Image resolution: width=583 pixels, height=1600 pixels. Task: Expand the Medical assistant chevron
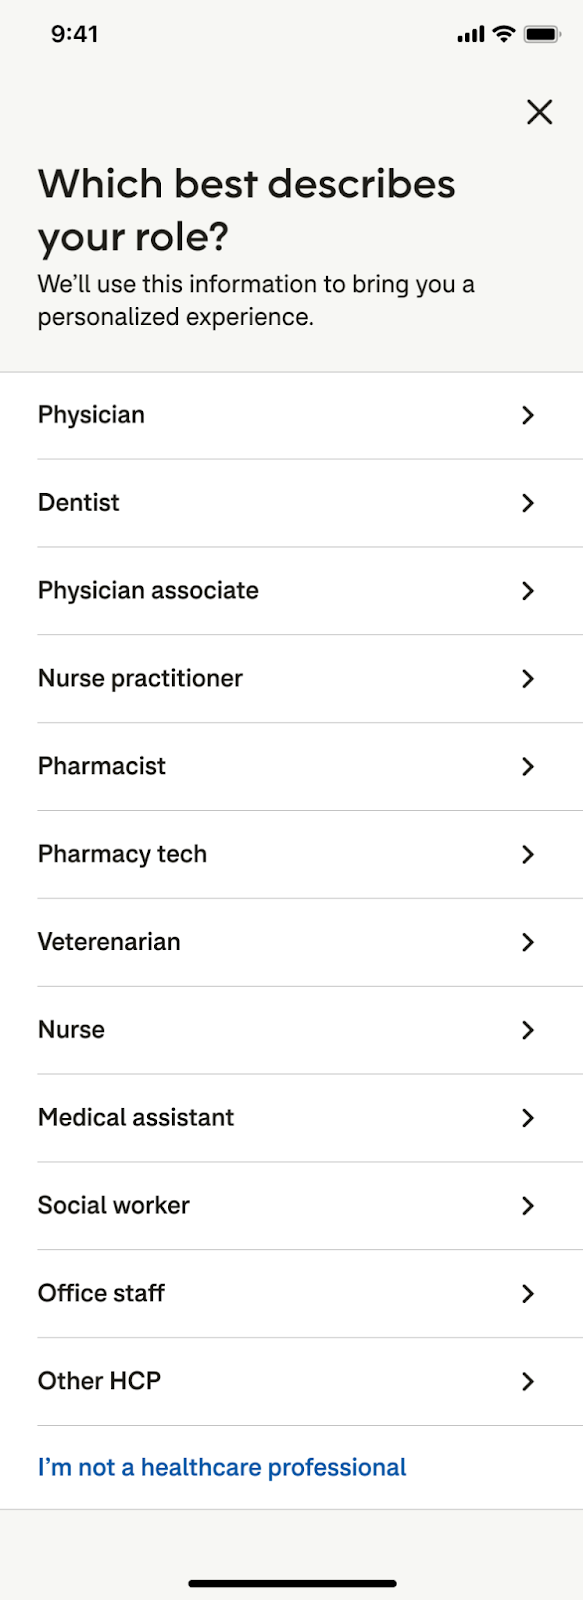[528, 1118]
